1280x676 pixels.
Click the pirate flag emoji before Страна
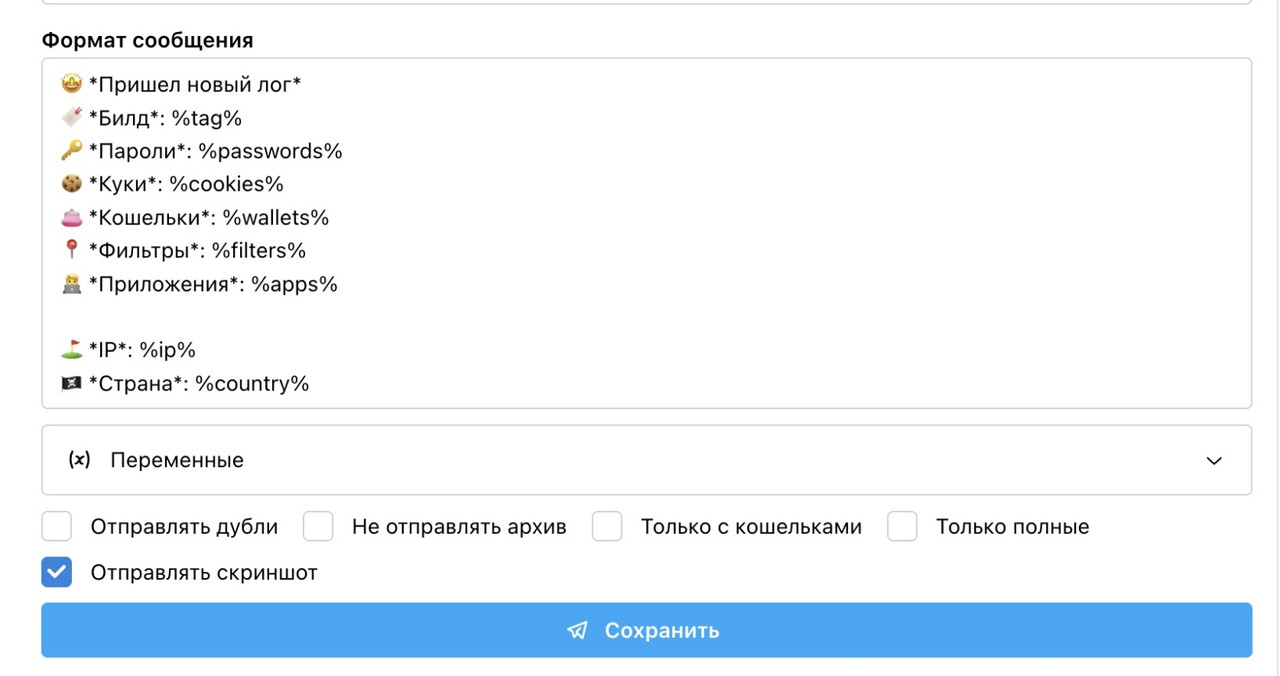(71, 383)
